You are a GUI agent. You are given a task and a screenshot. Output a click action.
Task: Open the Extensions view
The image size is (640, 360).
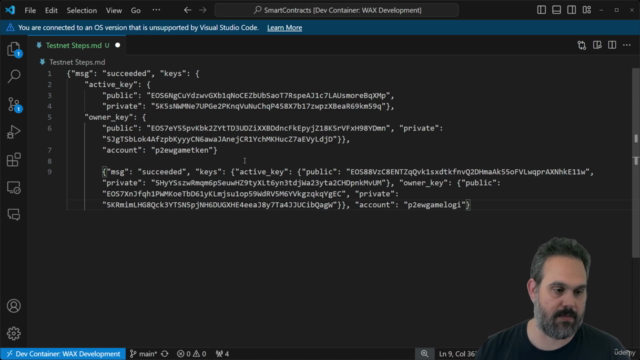coord(14,160)
